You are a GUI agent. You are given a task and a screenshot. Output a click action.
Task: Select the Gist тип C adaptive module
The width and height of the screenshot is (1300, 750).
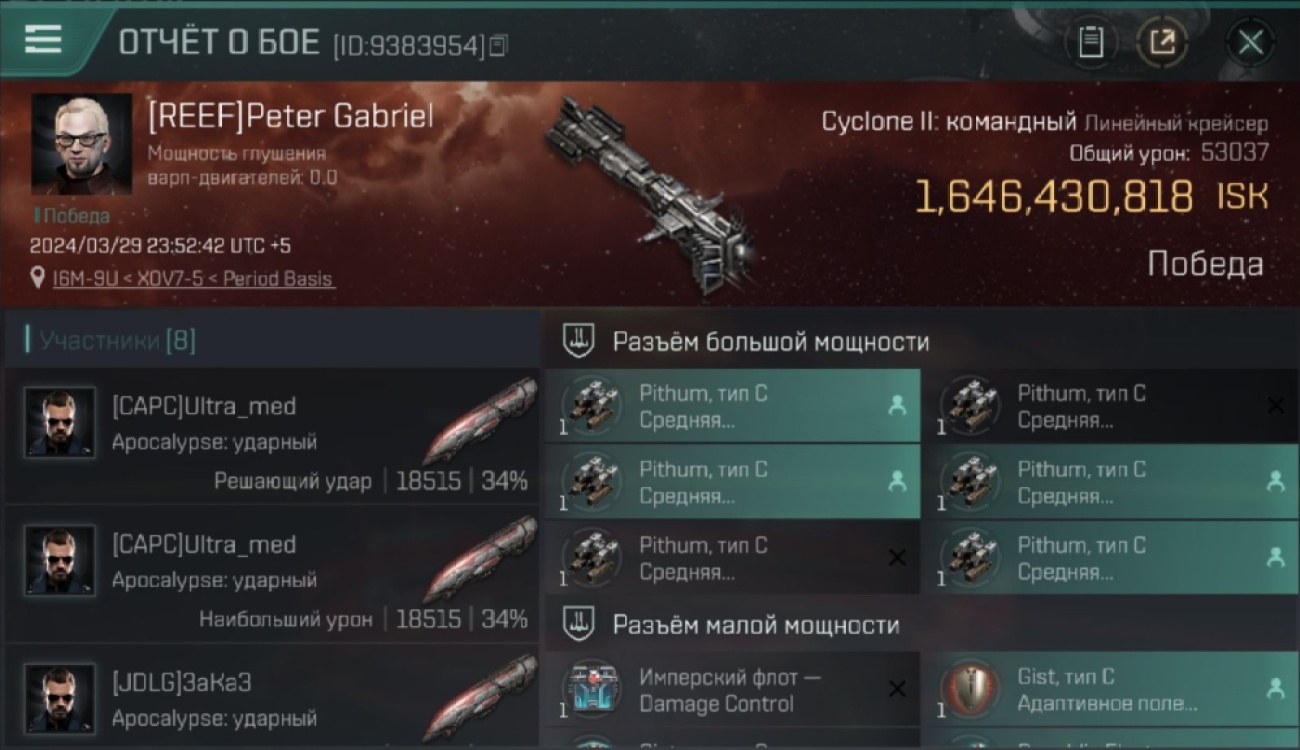pyautogui.click(x=1111, y=689)
